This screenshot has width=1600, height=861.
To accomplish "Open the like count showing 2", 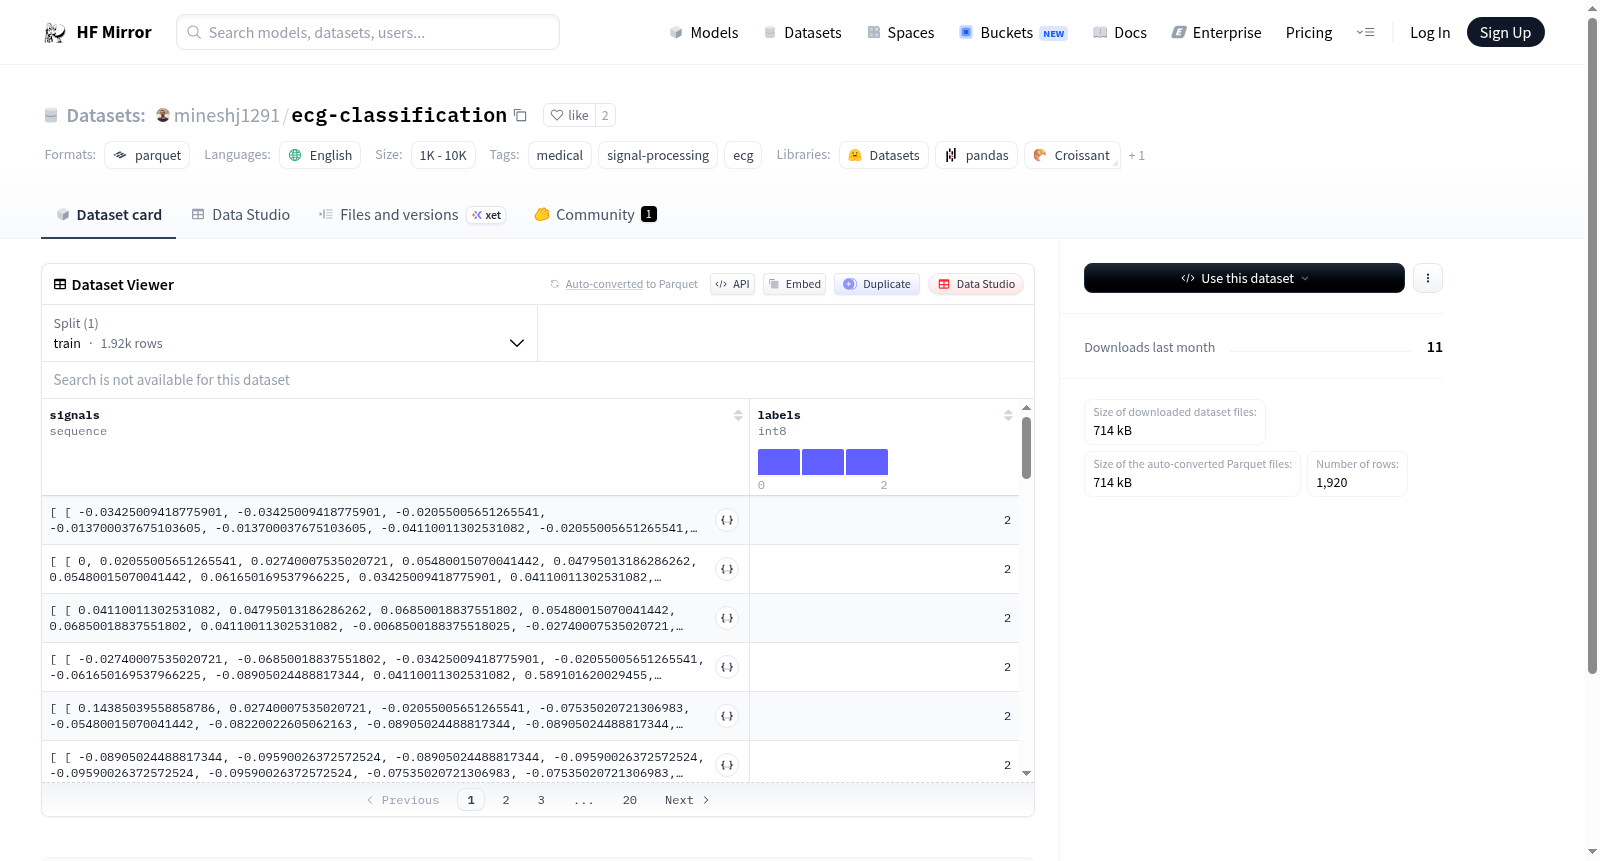I will click(605, 115).
